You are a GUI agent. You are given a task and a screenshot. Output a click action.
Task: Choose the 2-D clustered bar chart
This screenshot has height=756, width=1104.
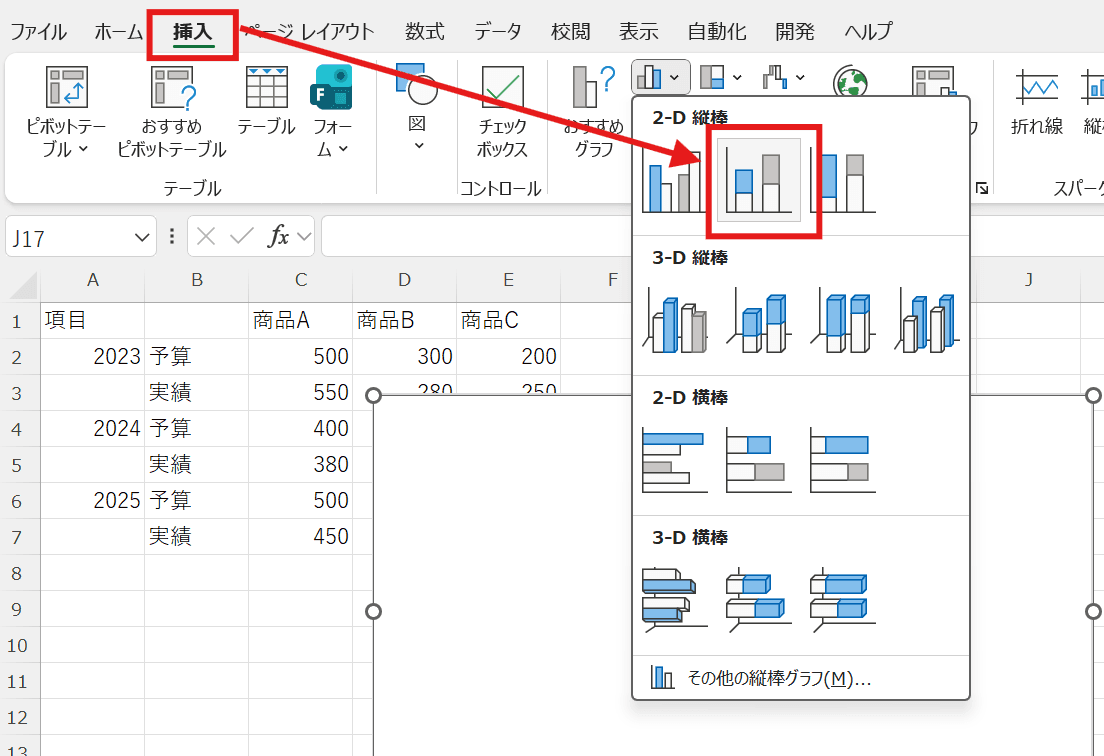coord(673,462)
